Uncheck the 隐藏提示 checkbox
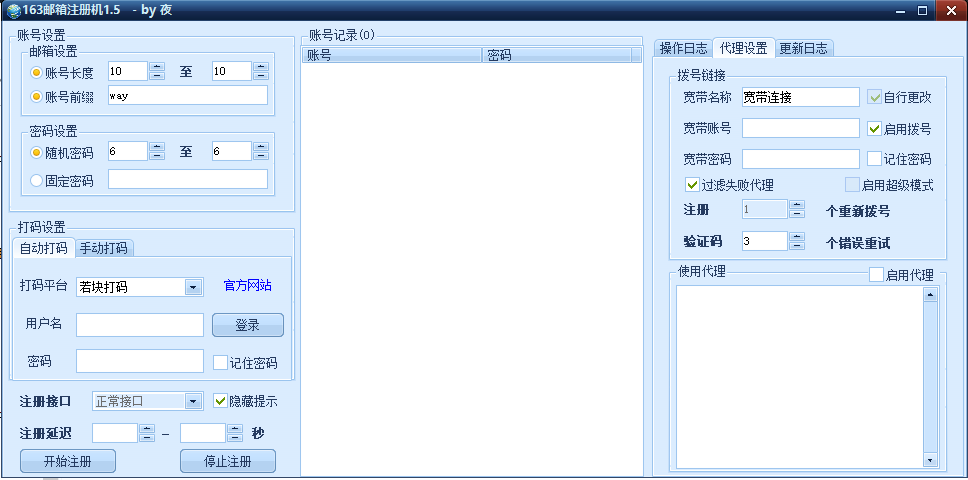 (x=220, y=401)
